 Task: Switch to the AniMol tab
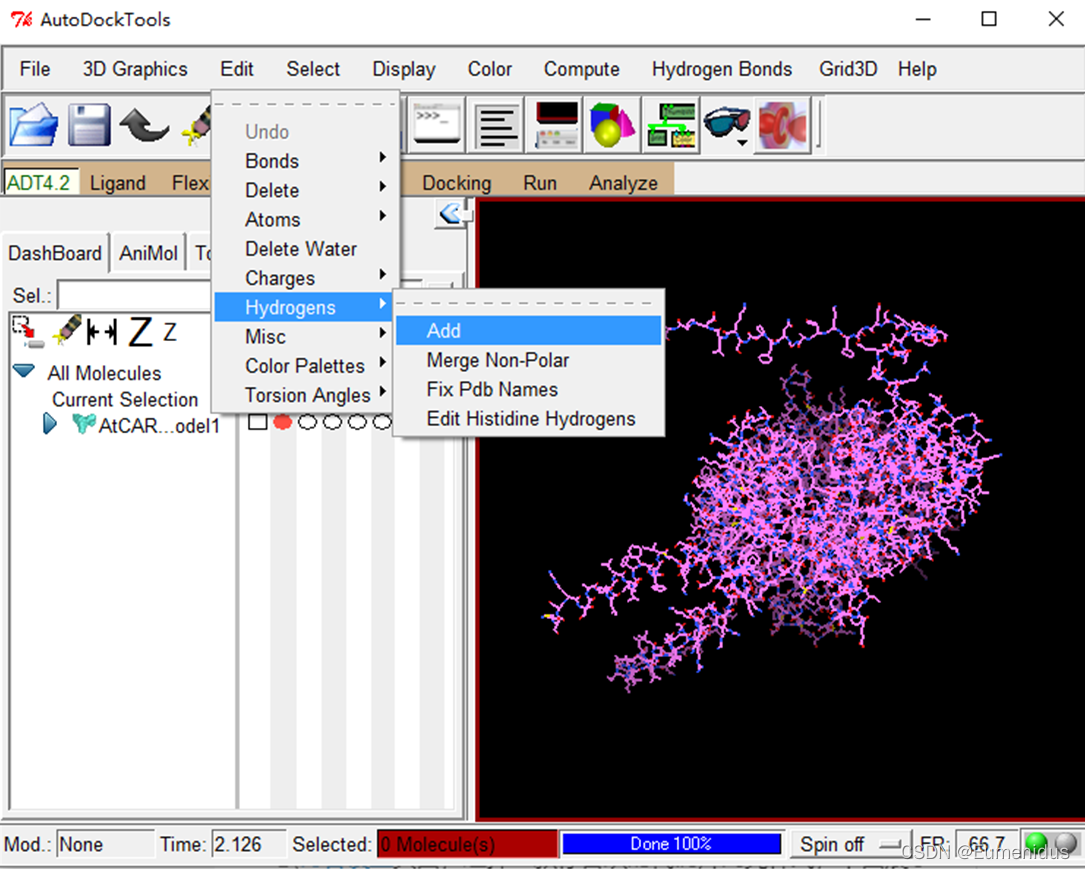(148, 253)
